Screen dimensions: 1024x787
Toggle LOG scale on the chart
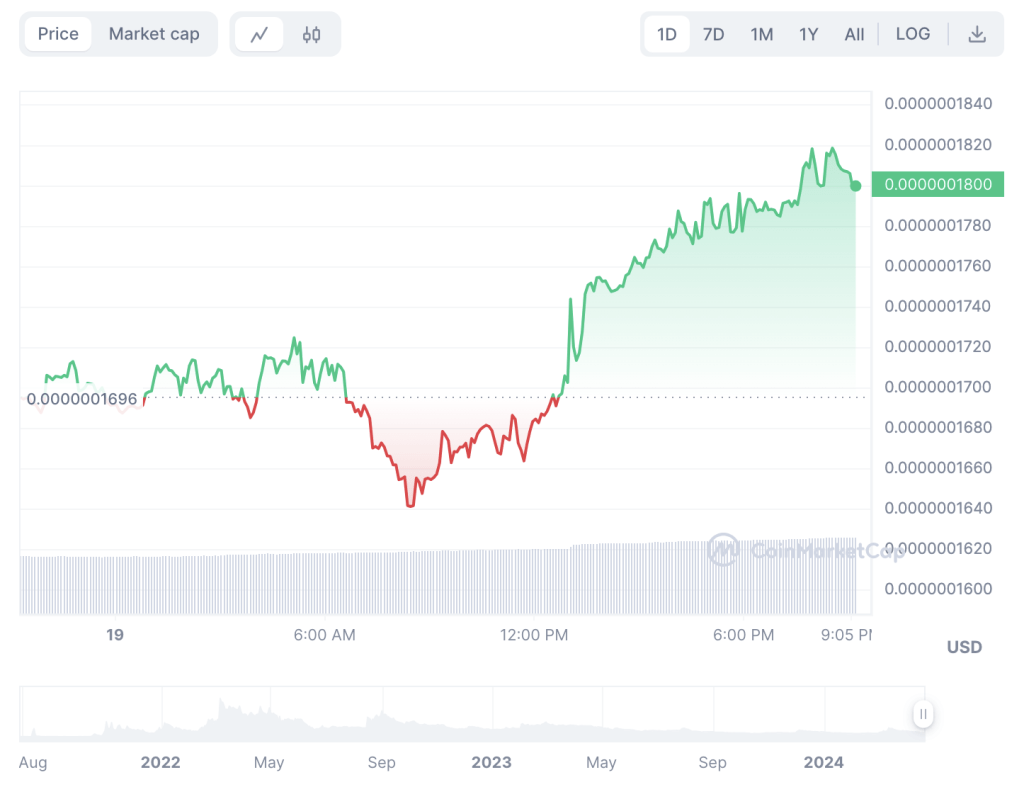pyautogui.click(x=912, y=34)
